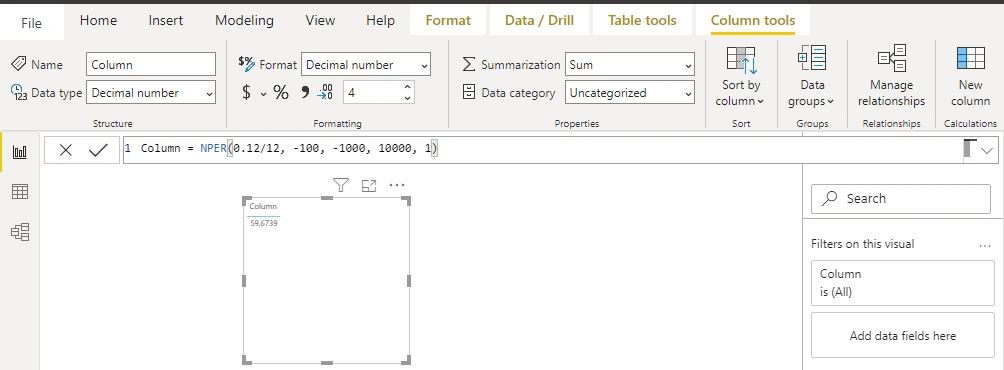
Task: Cancel formula with X icon
Action: 65,150
